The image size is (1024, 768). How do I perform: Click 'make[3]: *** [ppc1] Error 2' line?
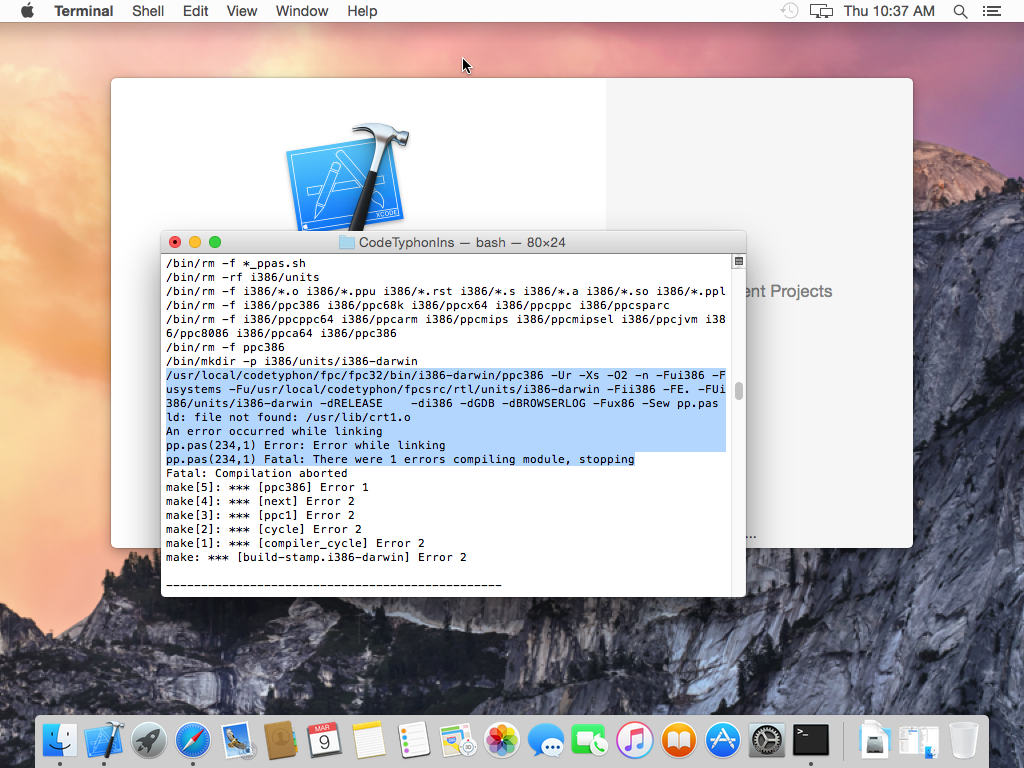click(260, 515)
